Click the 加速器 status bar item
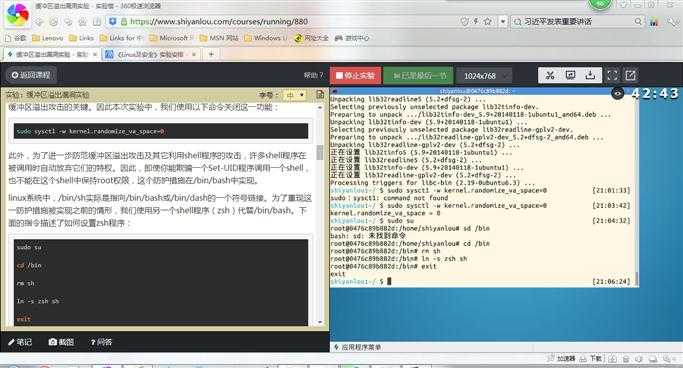Viewport: 683px width, 368px height. point(562,358)
